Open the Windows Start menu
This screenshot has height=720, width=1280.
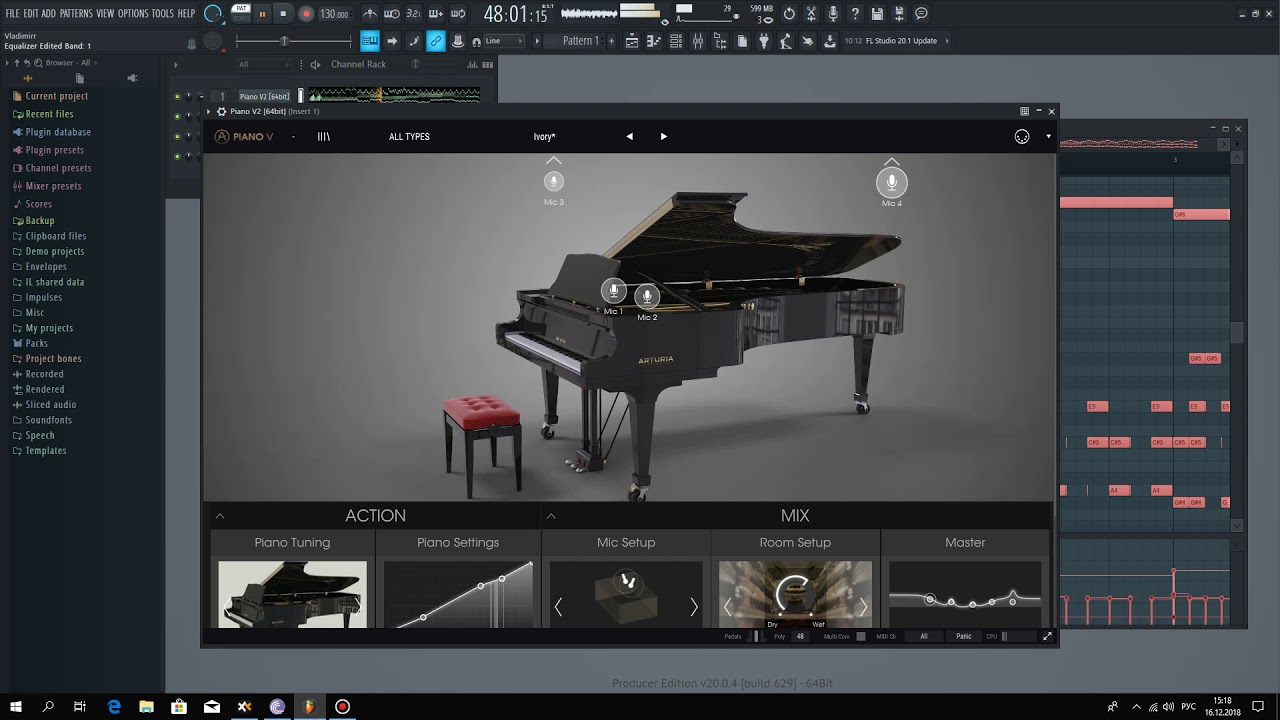click(16, 706)
